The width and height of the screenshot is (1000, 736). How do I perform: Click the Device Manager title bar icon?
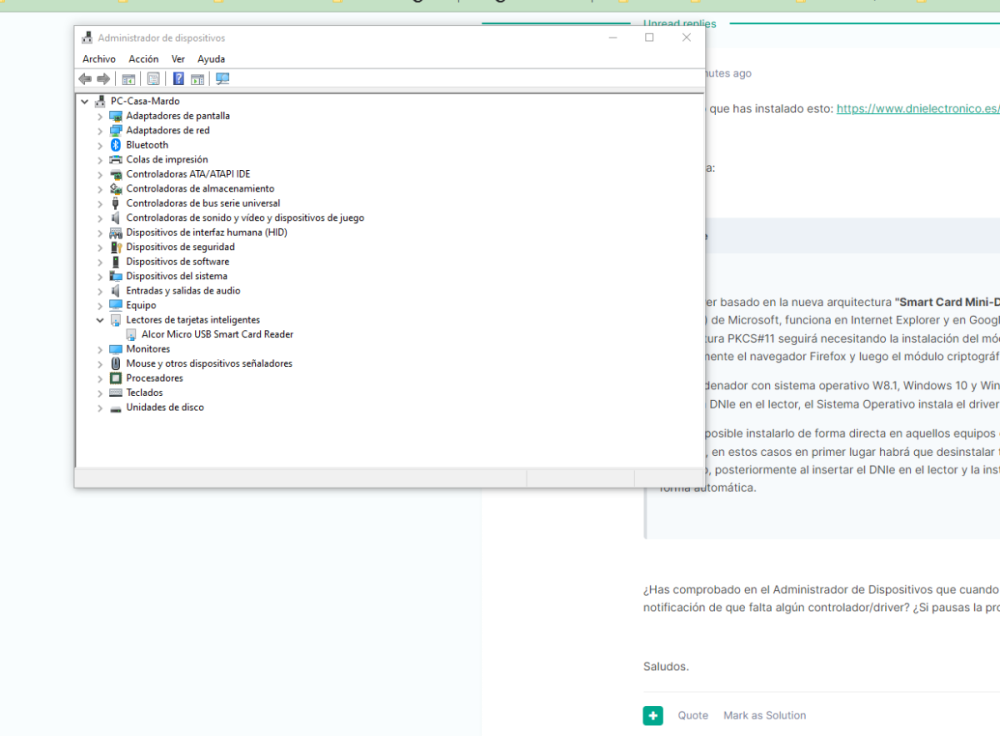coord(87,38)
